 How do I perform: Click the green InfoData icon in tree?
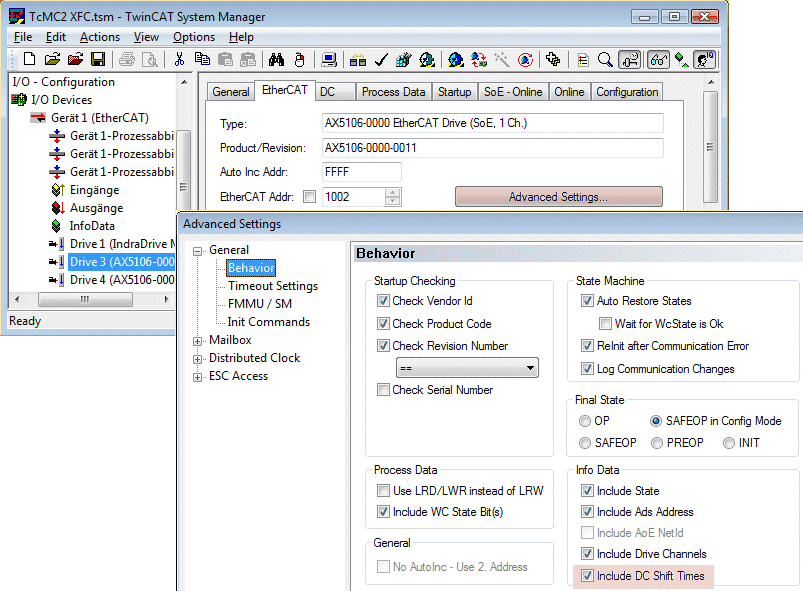point(56,226)
